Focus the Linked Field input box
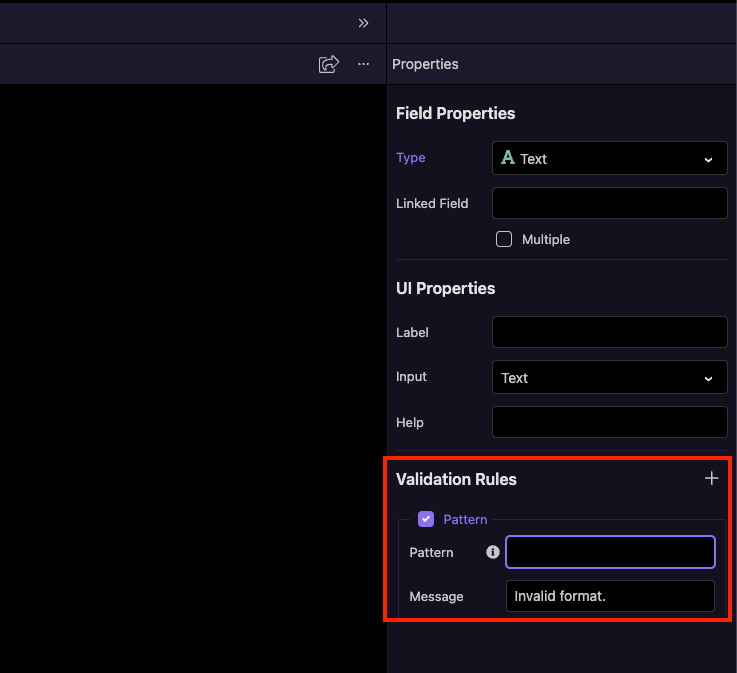 609,203
